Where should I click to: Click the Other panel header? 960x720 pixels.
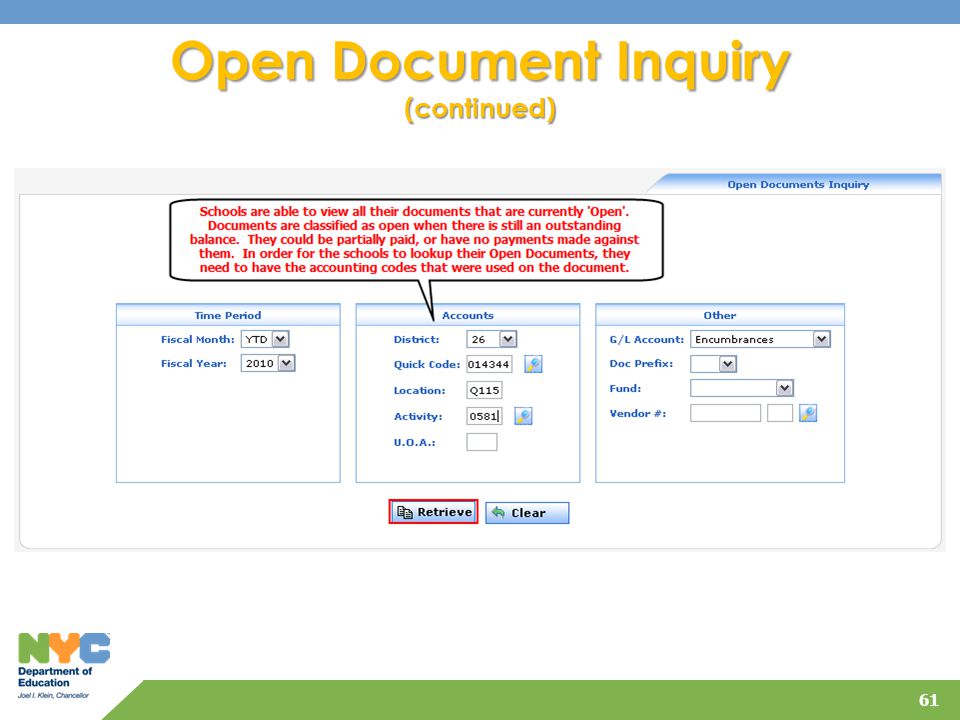click(x=719, y=315)
